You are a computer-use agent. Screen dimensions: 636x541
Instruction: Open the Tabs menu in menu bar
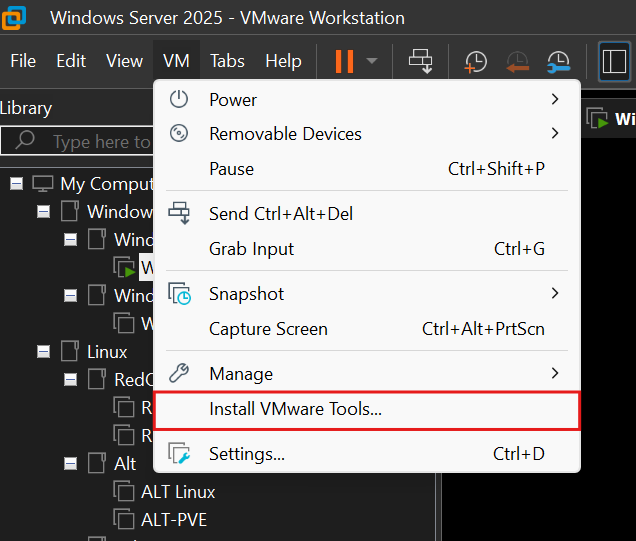tap(227, 61)
